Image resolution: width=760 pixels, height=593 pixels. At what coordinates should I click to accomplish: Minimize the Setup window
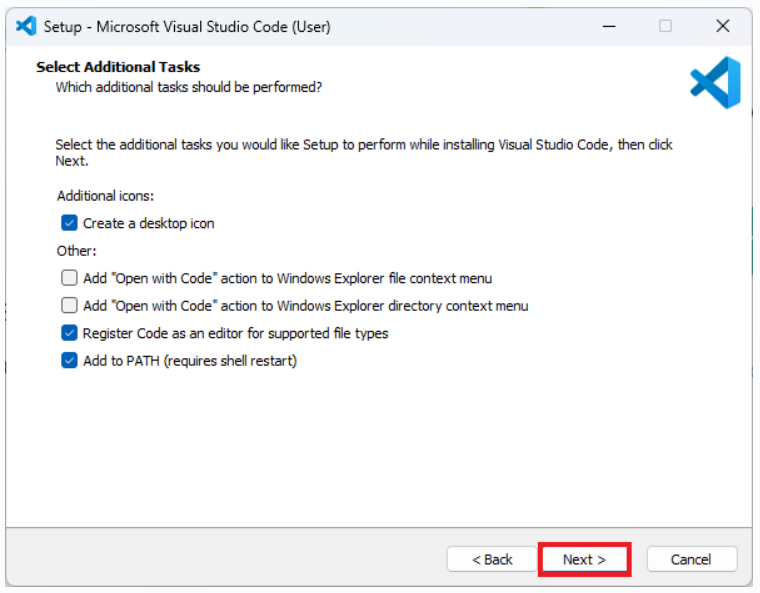tap(609, 26)
